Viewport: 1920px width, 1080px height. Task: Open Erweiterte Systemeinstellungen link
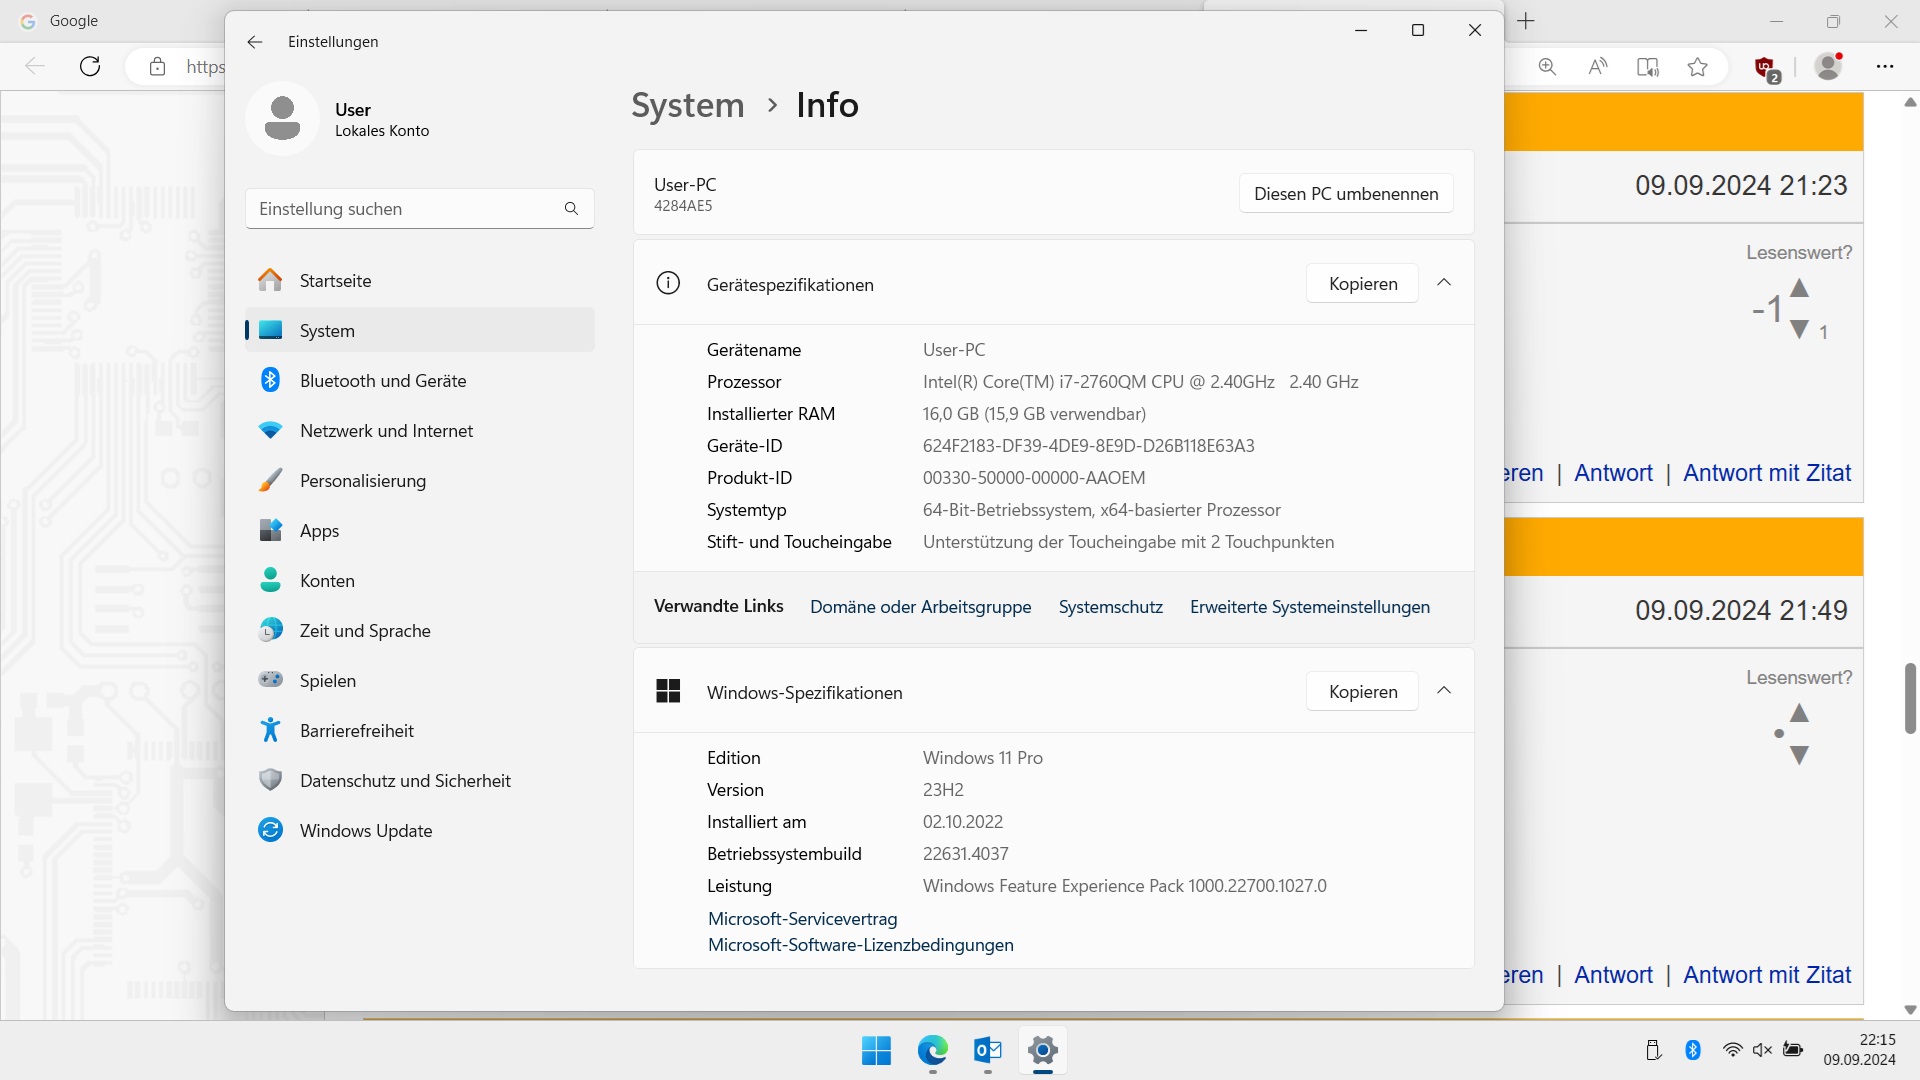tap(1310, 607)
